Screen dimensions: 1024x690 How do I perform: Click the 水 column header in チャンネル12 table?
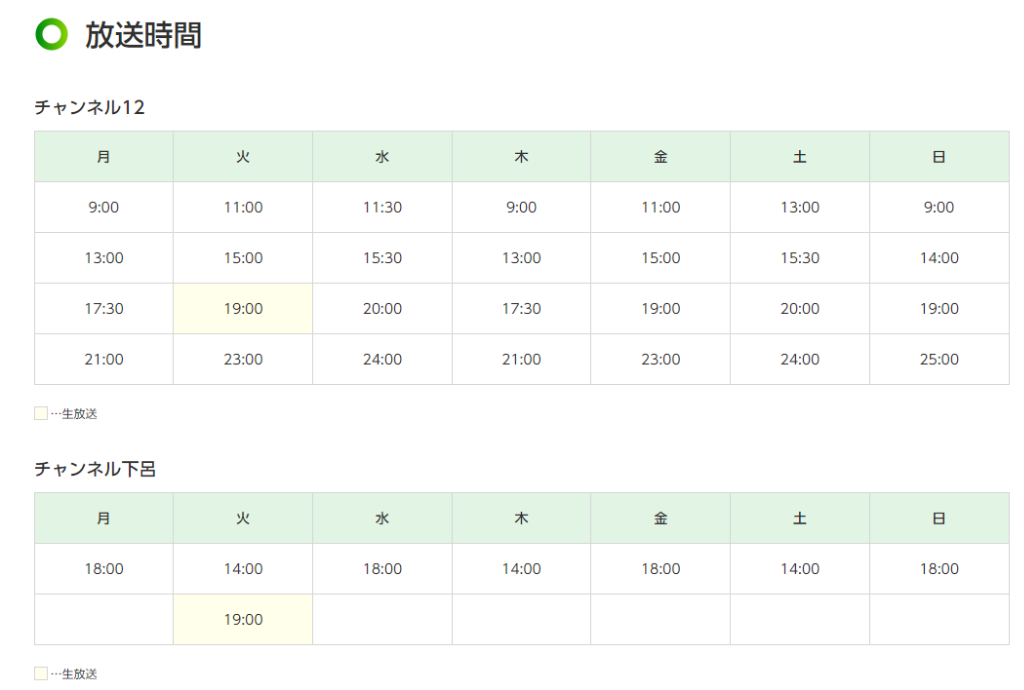click(x=382, y=157)
